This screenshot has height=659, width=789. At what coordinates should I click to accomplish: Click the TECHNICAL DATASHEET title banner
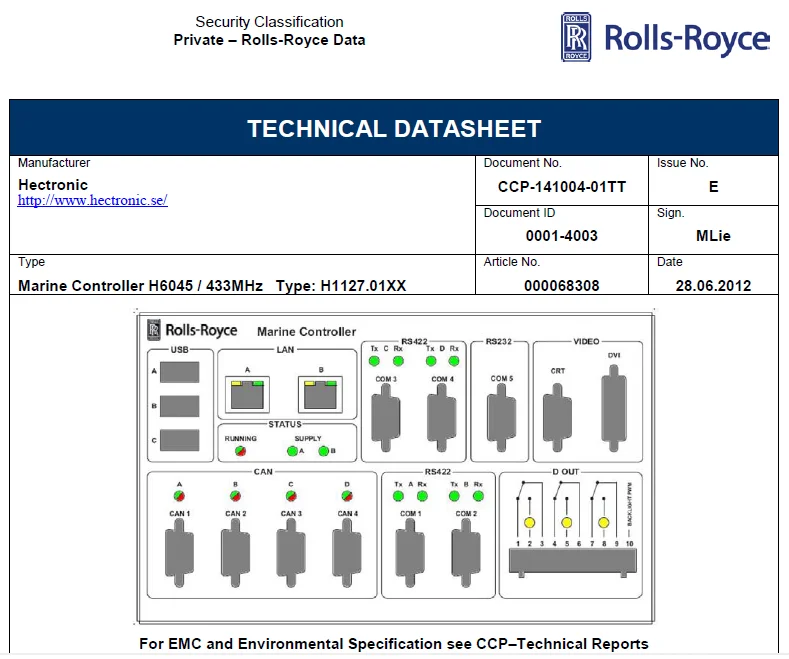tap(394, 128)
